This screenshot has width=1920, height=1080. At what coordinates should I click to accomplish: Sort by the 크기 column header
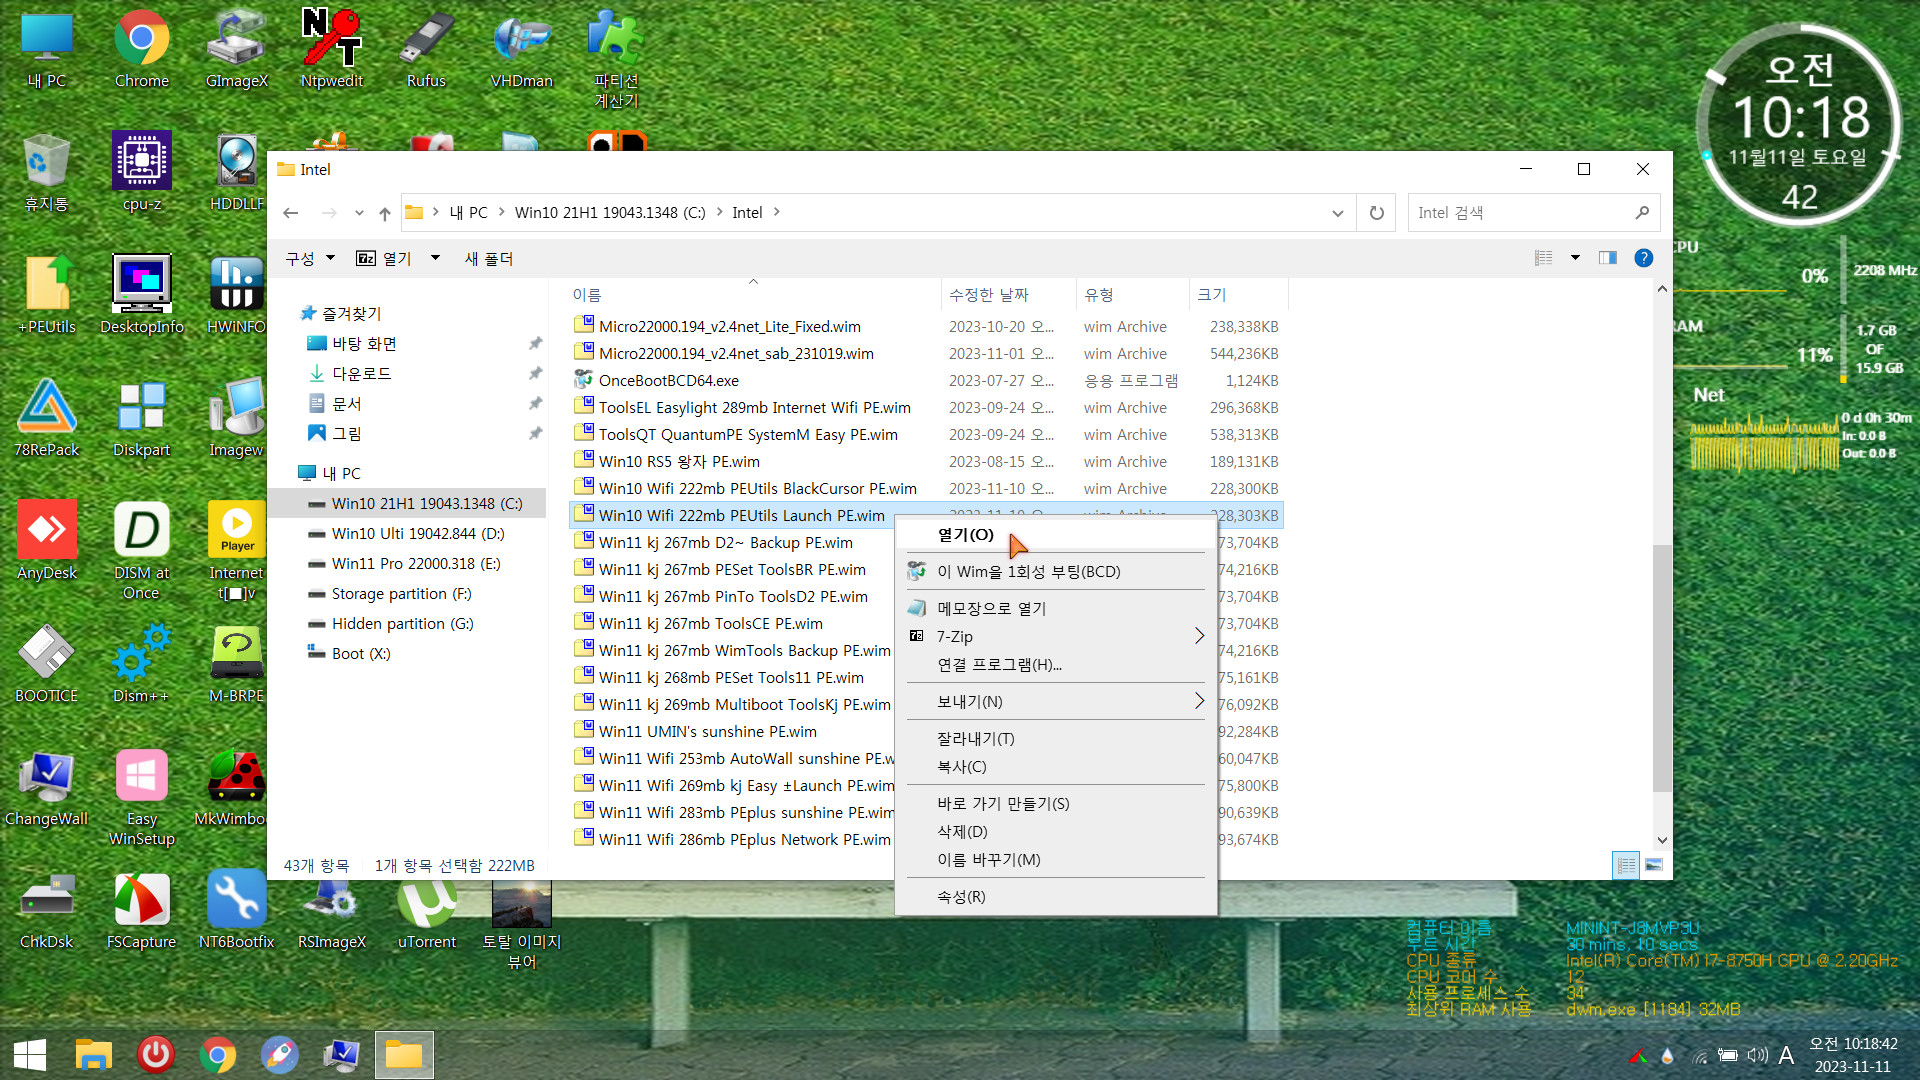[x=1238, y=294]
